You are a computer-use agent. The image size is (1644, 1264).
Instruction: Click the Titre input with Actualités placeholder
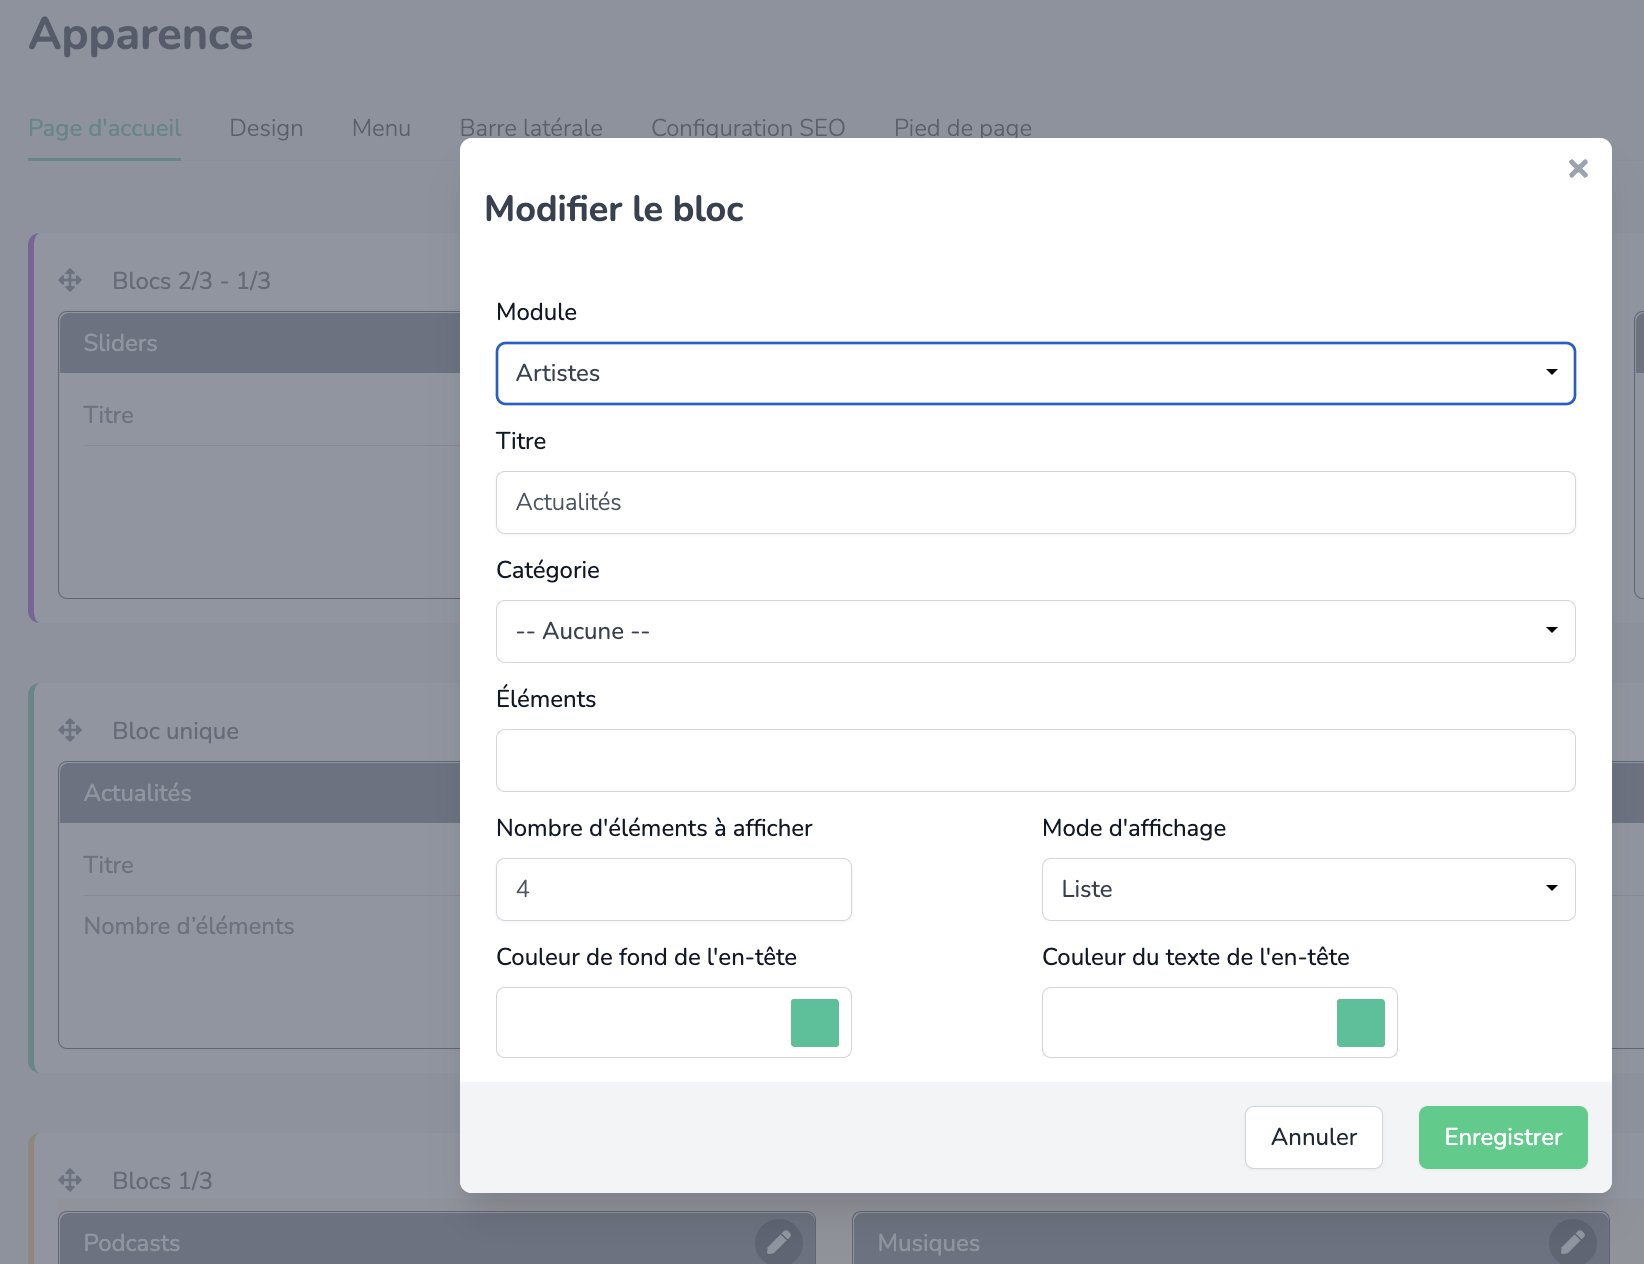1035,502
